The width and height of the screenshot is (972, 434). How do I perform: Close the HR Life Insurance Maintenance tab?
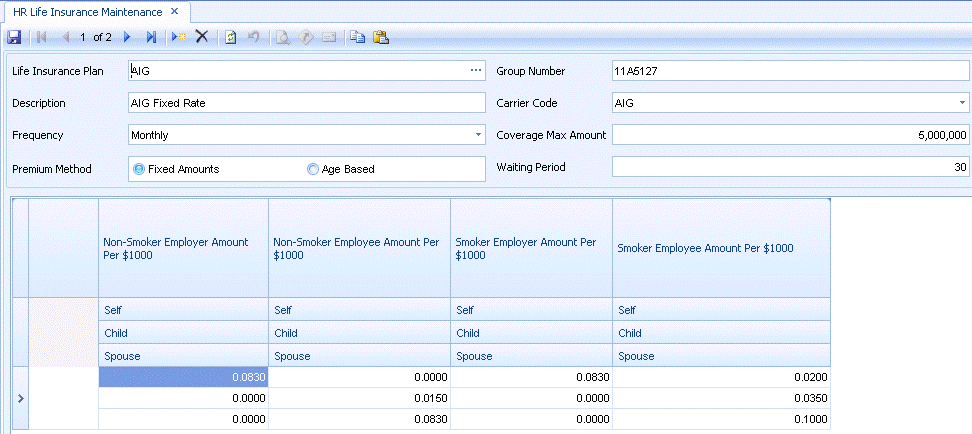tap(174, 11)
